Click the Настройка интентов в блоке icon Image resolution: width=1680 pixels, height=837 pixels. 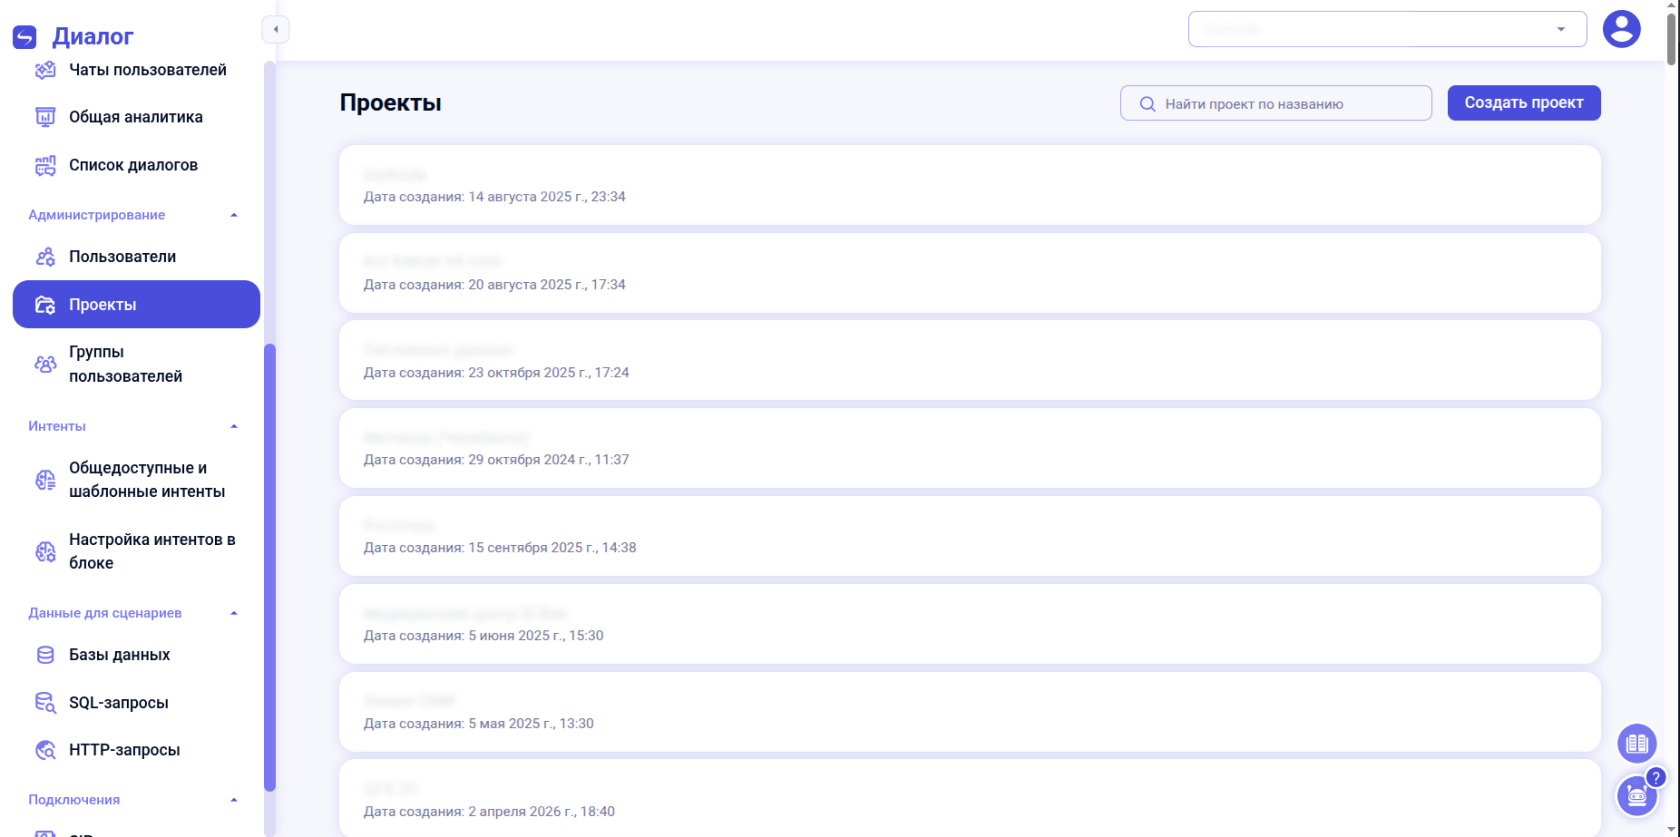[x=45, y=551]
